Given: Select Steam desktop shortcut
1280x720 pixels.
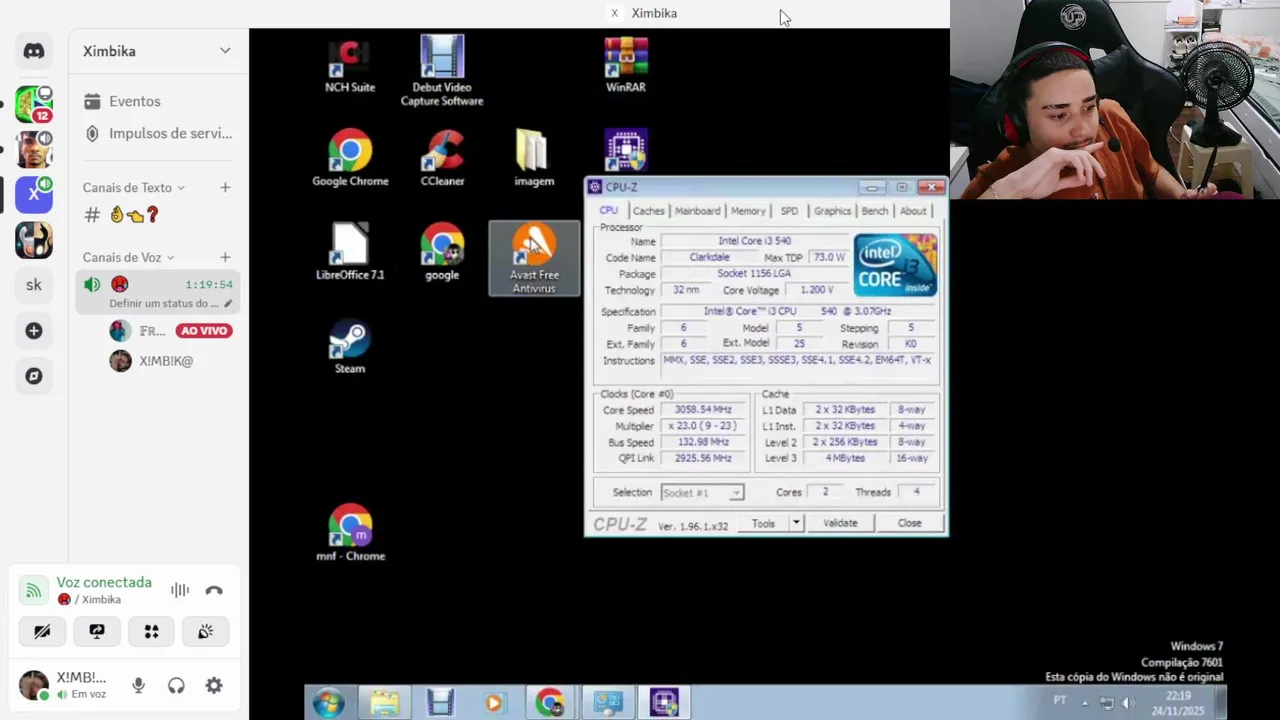Looking at the screenshot, I should coord(350,346).
